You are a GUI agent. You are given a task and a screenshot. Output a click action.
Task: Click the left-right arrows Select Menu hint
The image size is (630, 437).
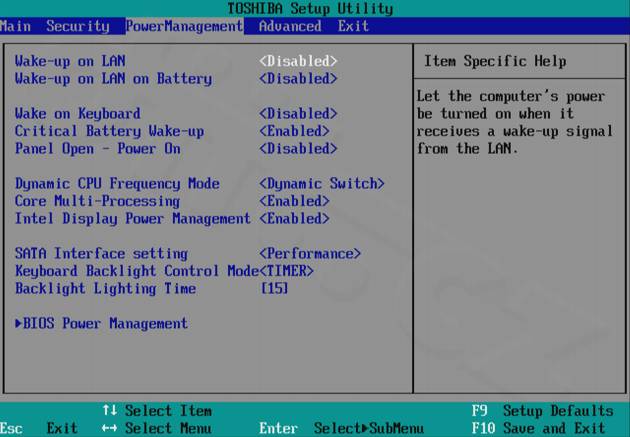[x=157, y=428]
